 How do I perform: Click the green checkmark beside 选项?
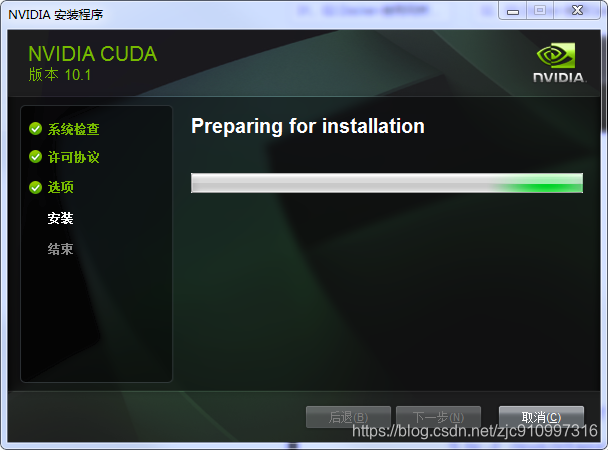(35, 188)
